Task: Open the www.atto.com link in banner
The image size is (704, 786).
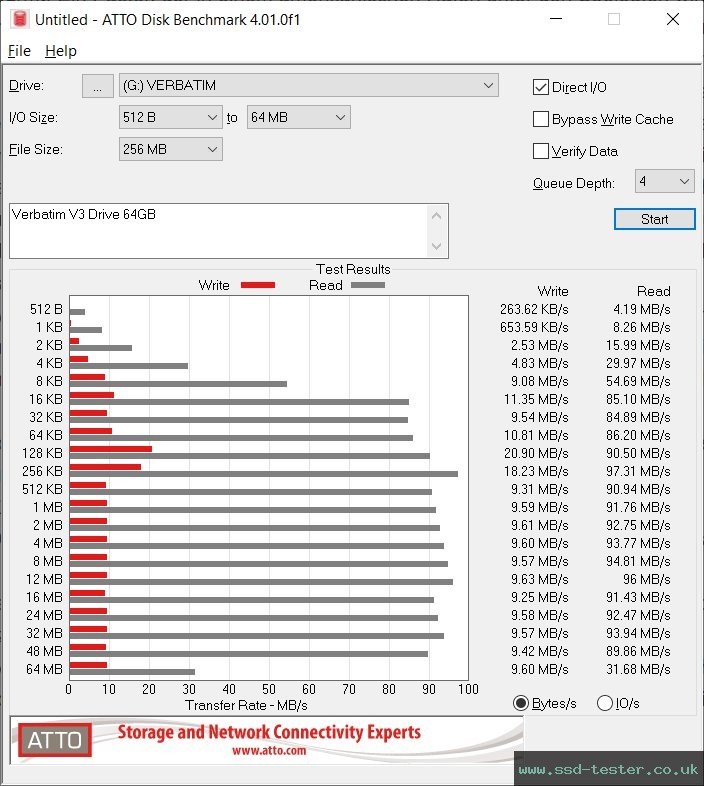Action: pyautogui.click(x=269, y=751)
